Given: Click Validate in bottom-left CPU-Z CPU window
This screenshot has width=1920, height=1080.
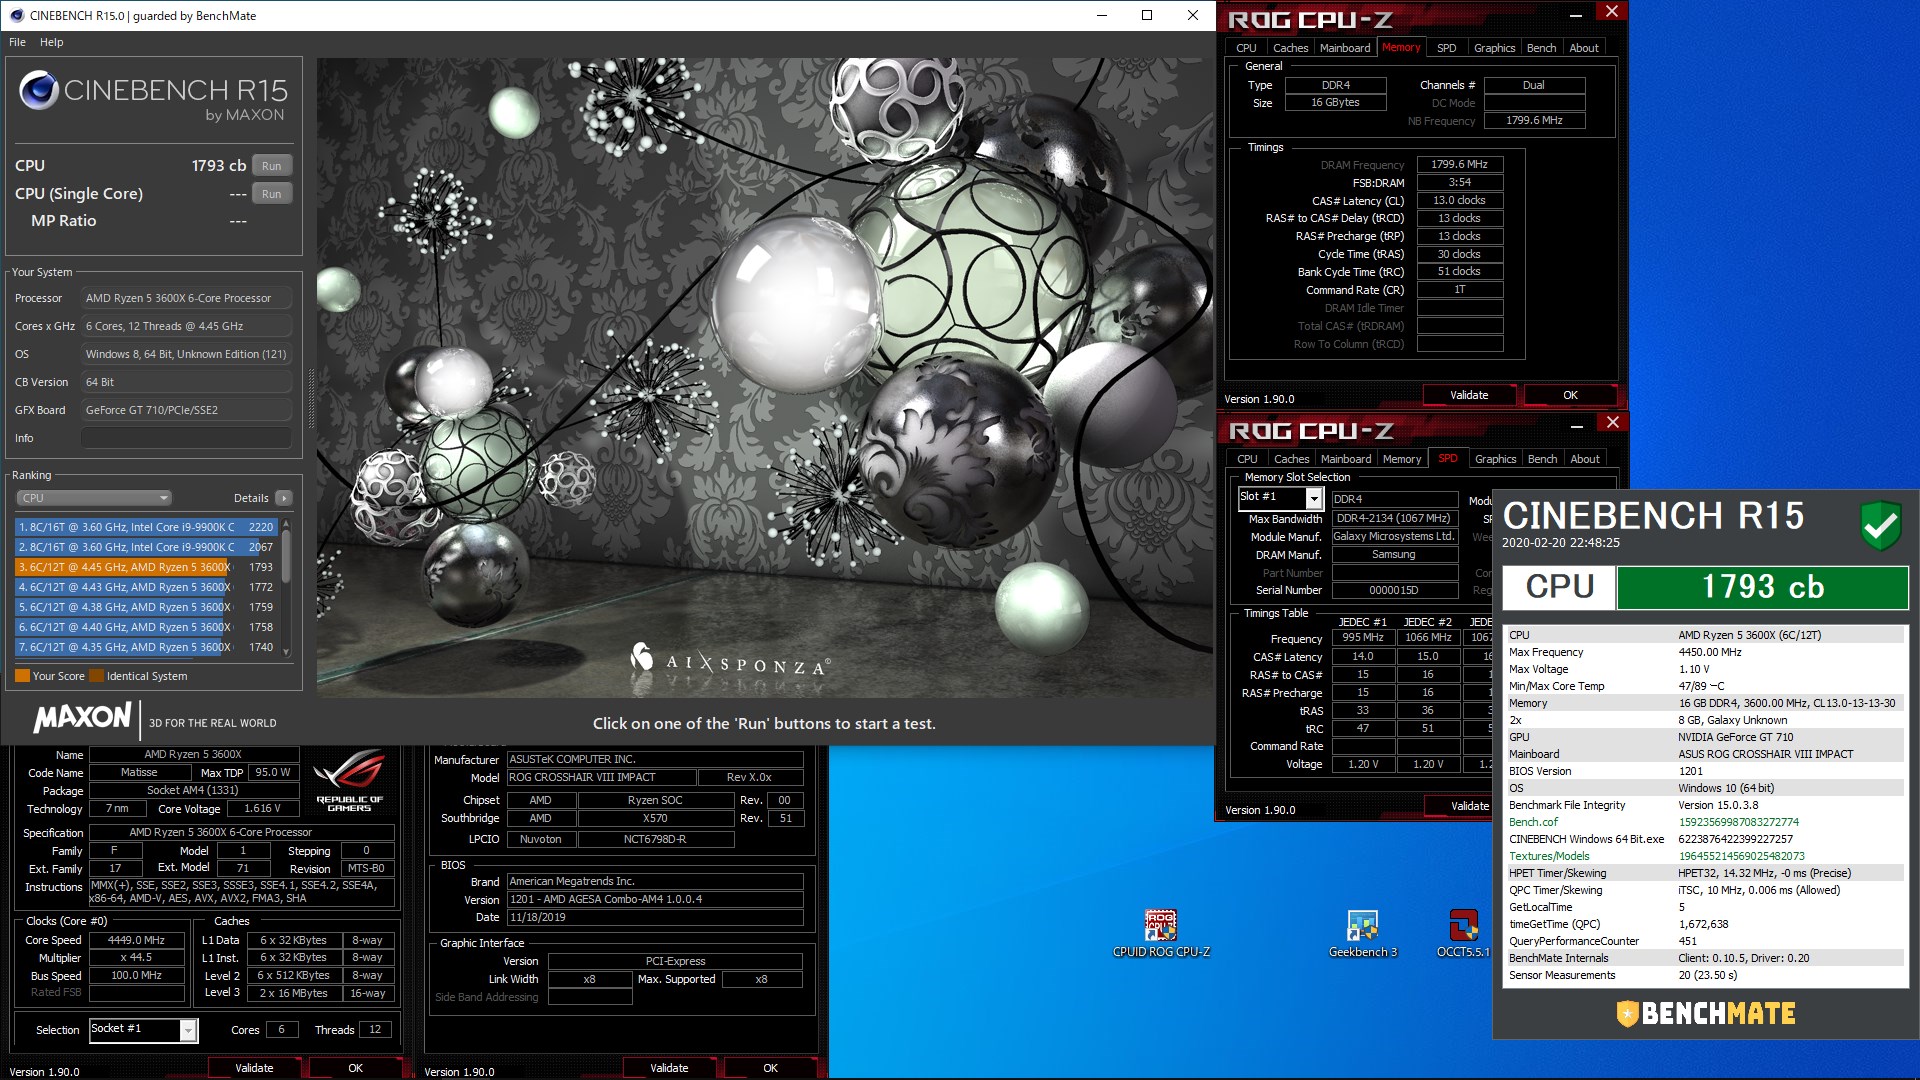Looking at the screenshot, I should 254,1068.
